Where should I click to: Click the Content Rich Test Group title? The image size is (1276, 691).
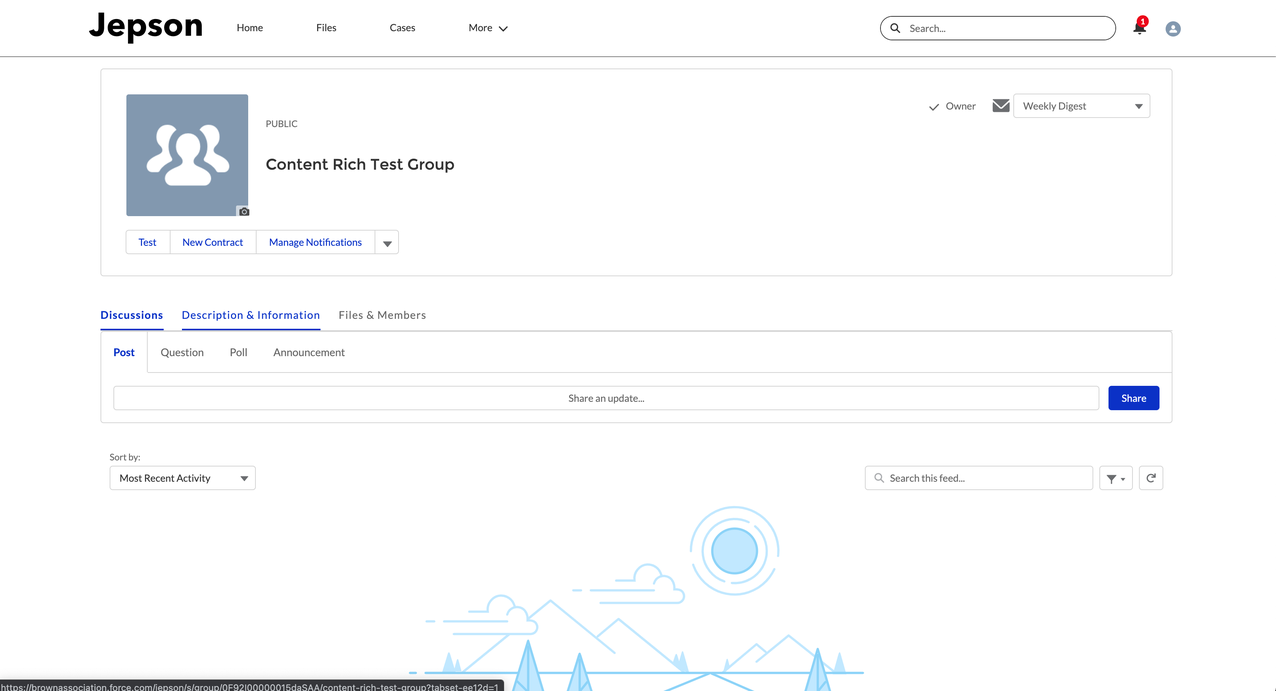(360, 164)
